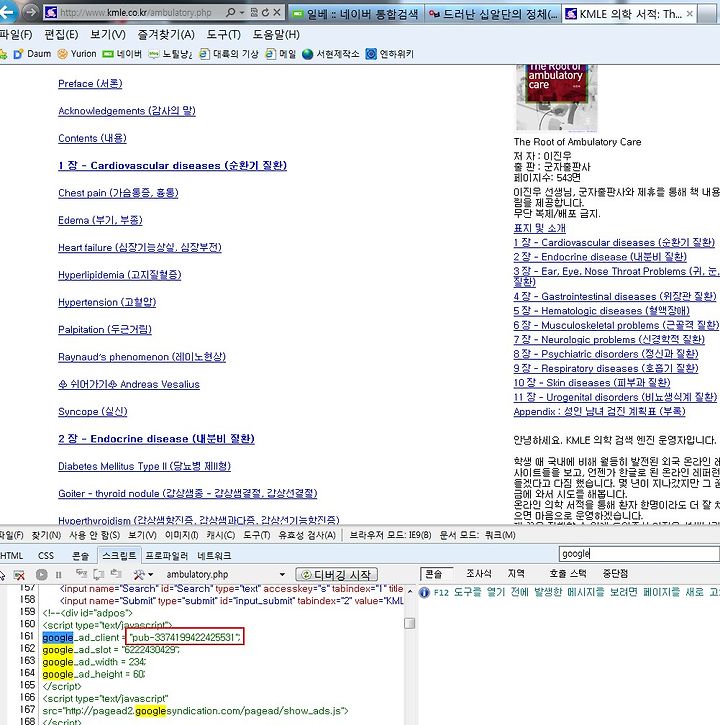Open the 서현제작소 favorites bookmark
720x725 pixels.
[331, 54]
